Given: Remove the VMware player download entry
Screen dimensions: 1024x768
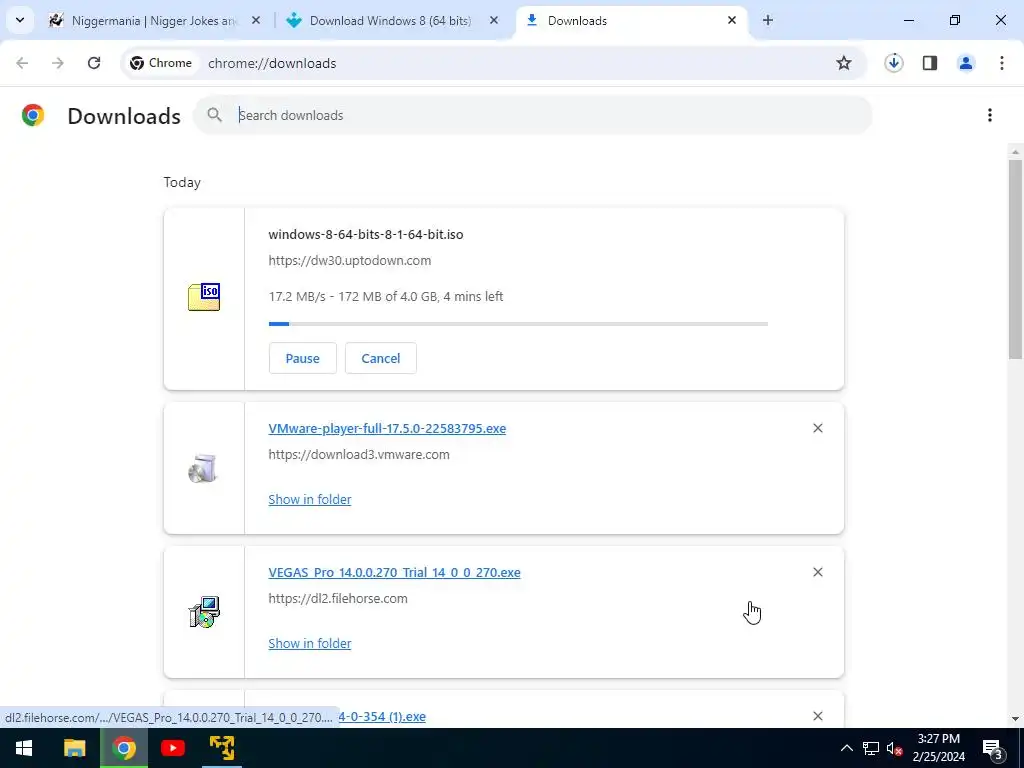Looking at the screenshot, I should 817,428.
